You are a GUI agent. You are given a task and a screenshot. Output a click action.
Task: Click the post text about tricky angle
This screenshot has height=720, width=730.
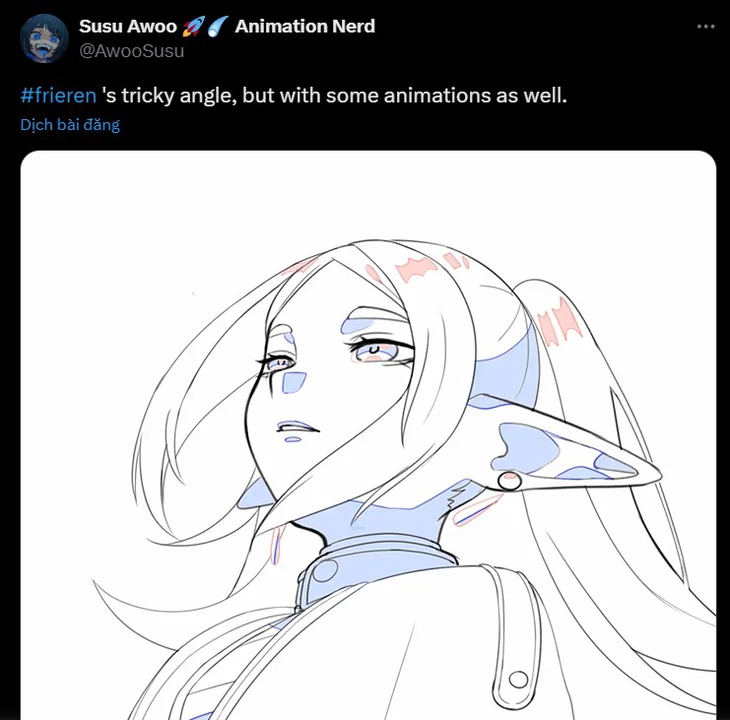[335, 95]
